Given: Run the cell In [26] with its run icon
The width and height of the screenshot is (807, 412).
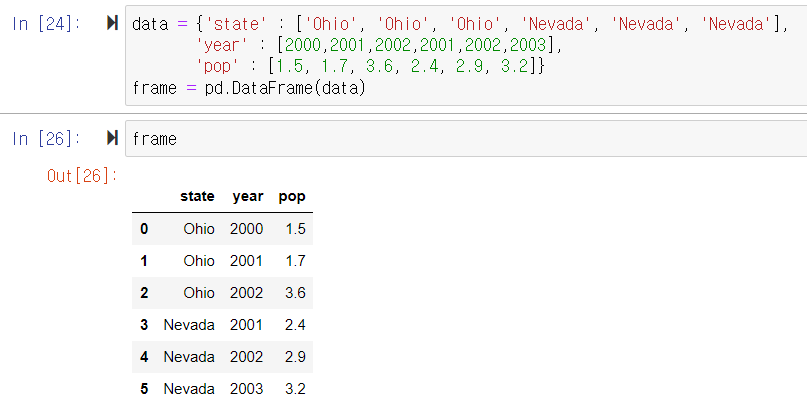Looking at the screenshot, I should tap(112, 138).
